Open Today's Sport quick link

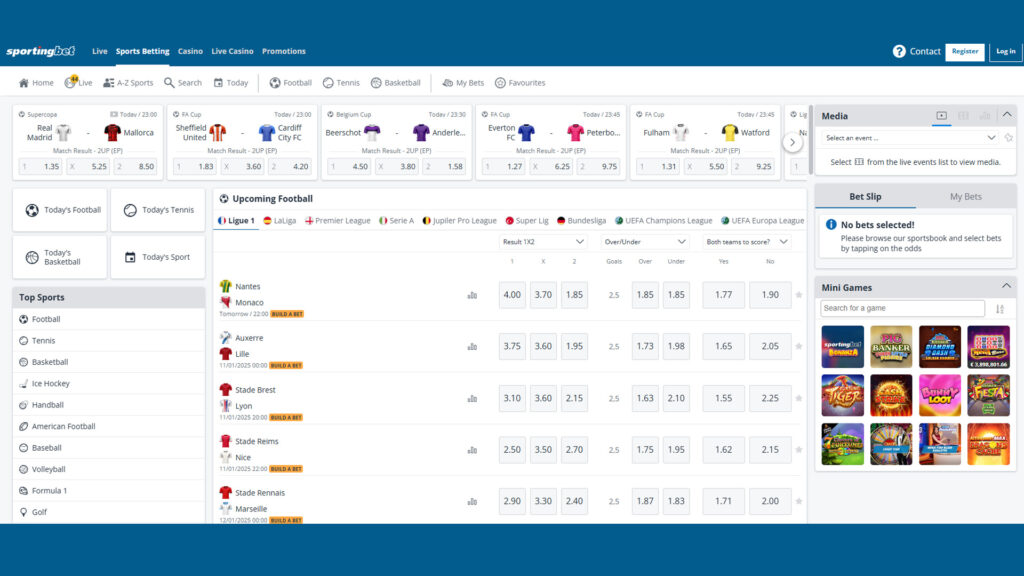[157, 257]
